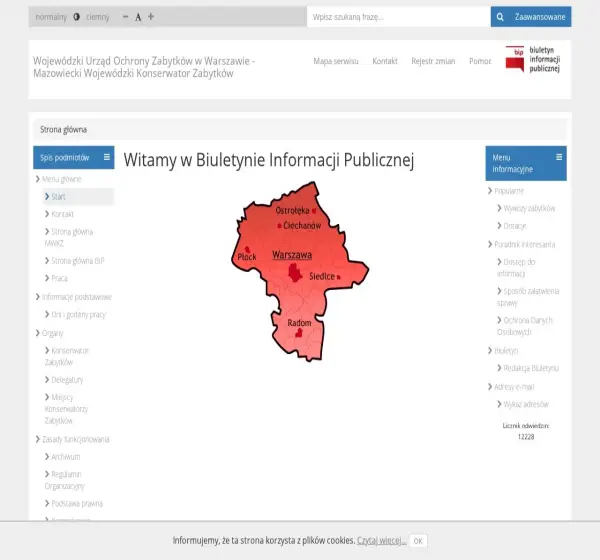Click the Spis podmiotów header

pyautogui.click(x=74, y=157)
